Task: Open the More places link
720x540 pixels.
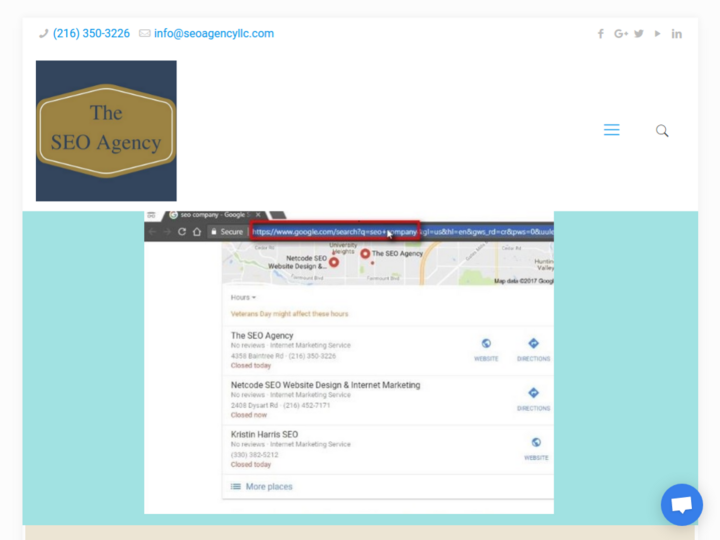Action: (x=268, y=487)
